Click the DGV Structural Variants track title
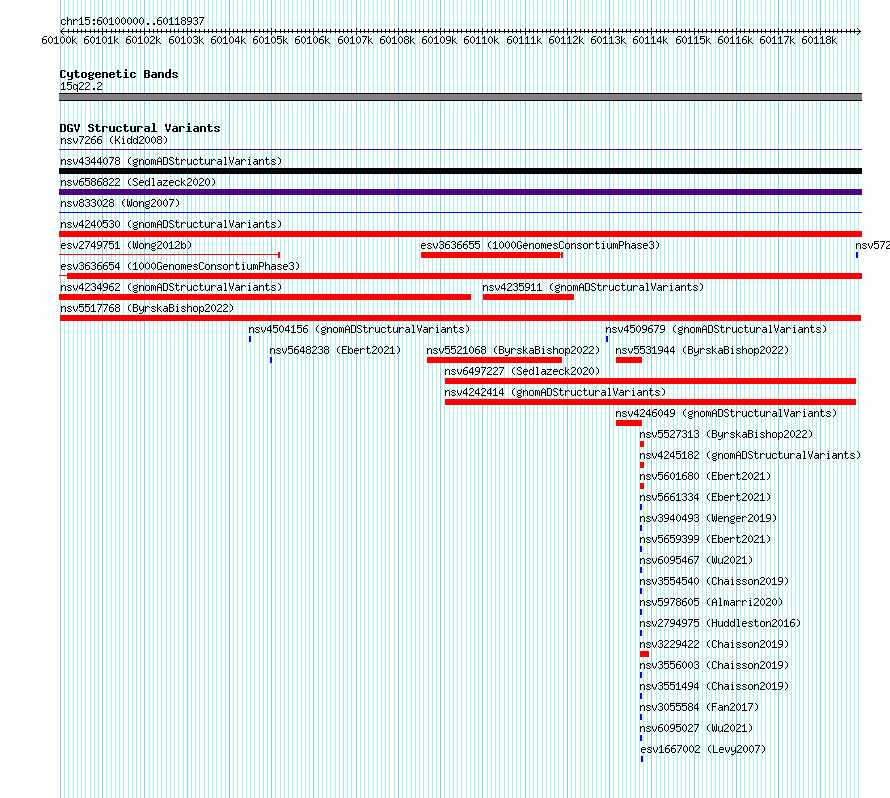 pyautogui.click(x=140, y=128)
